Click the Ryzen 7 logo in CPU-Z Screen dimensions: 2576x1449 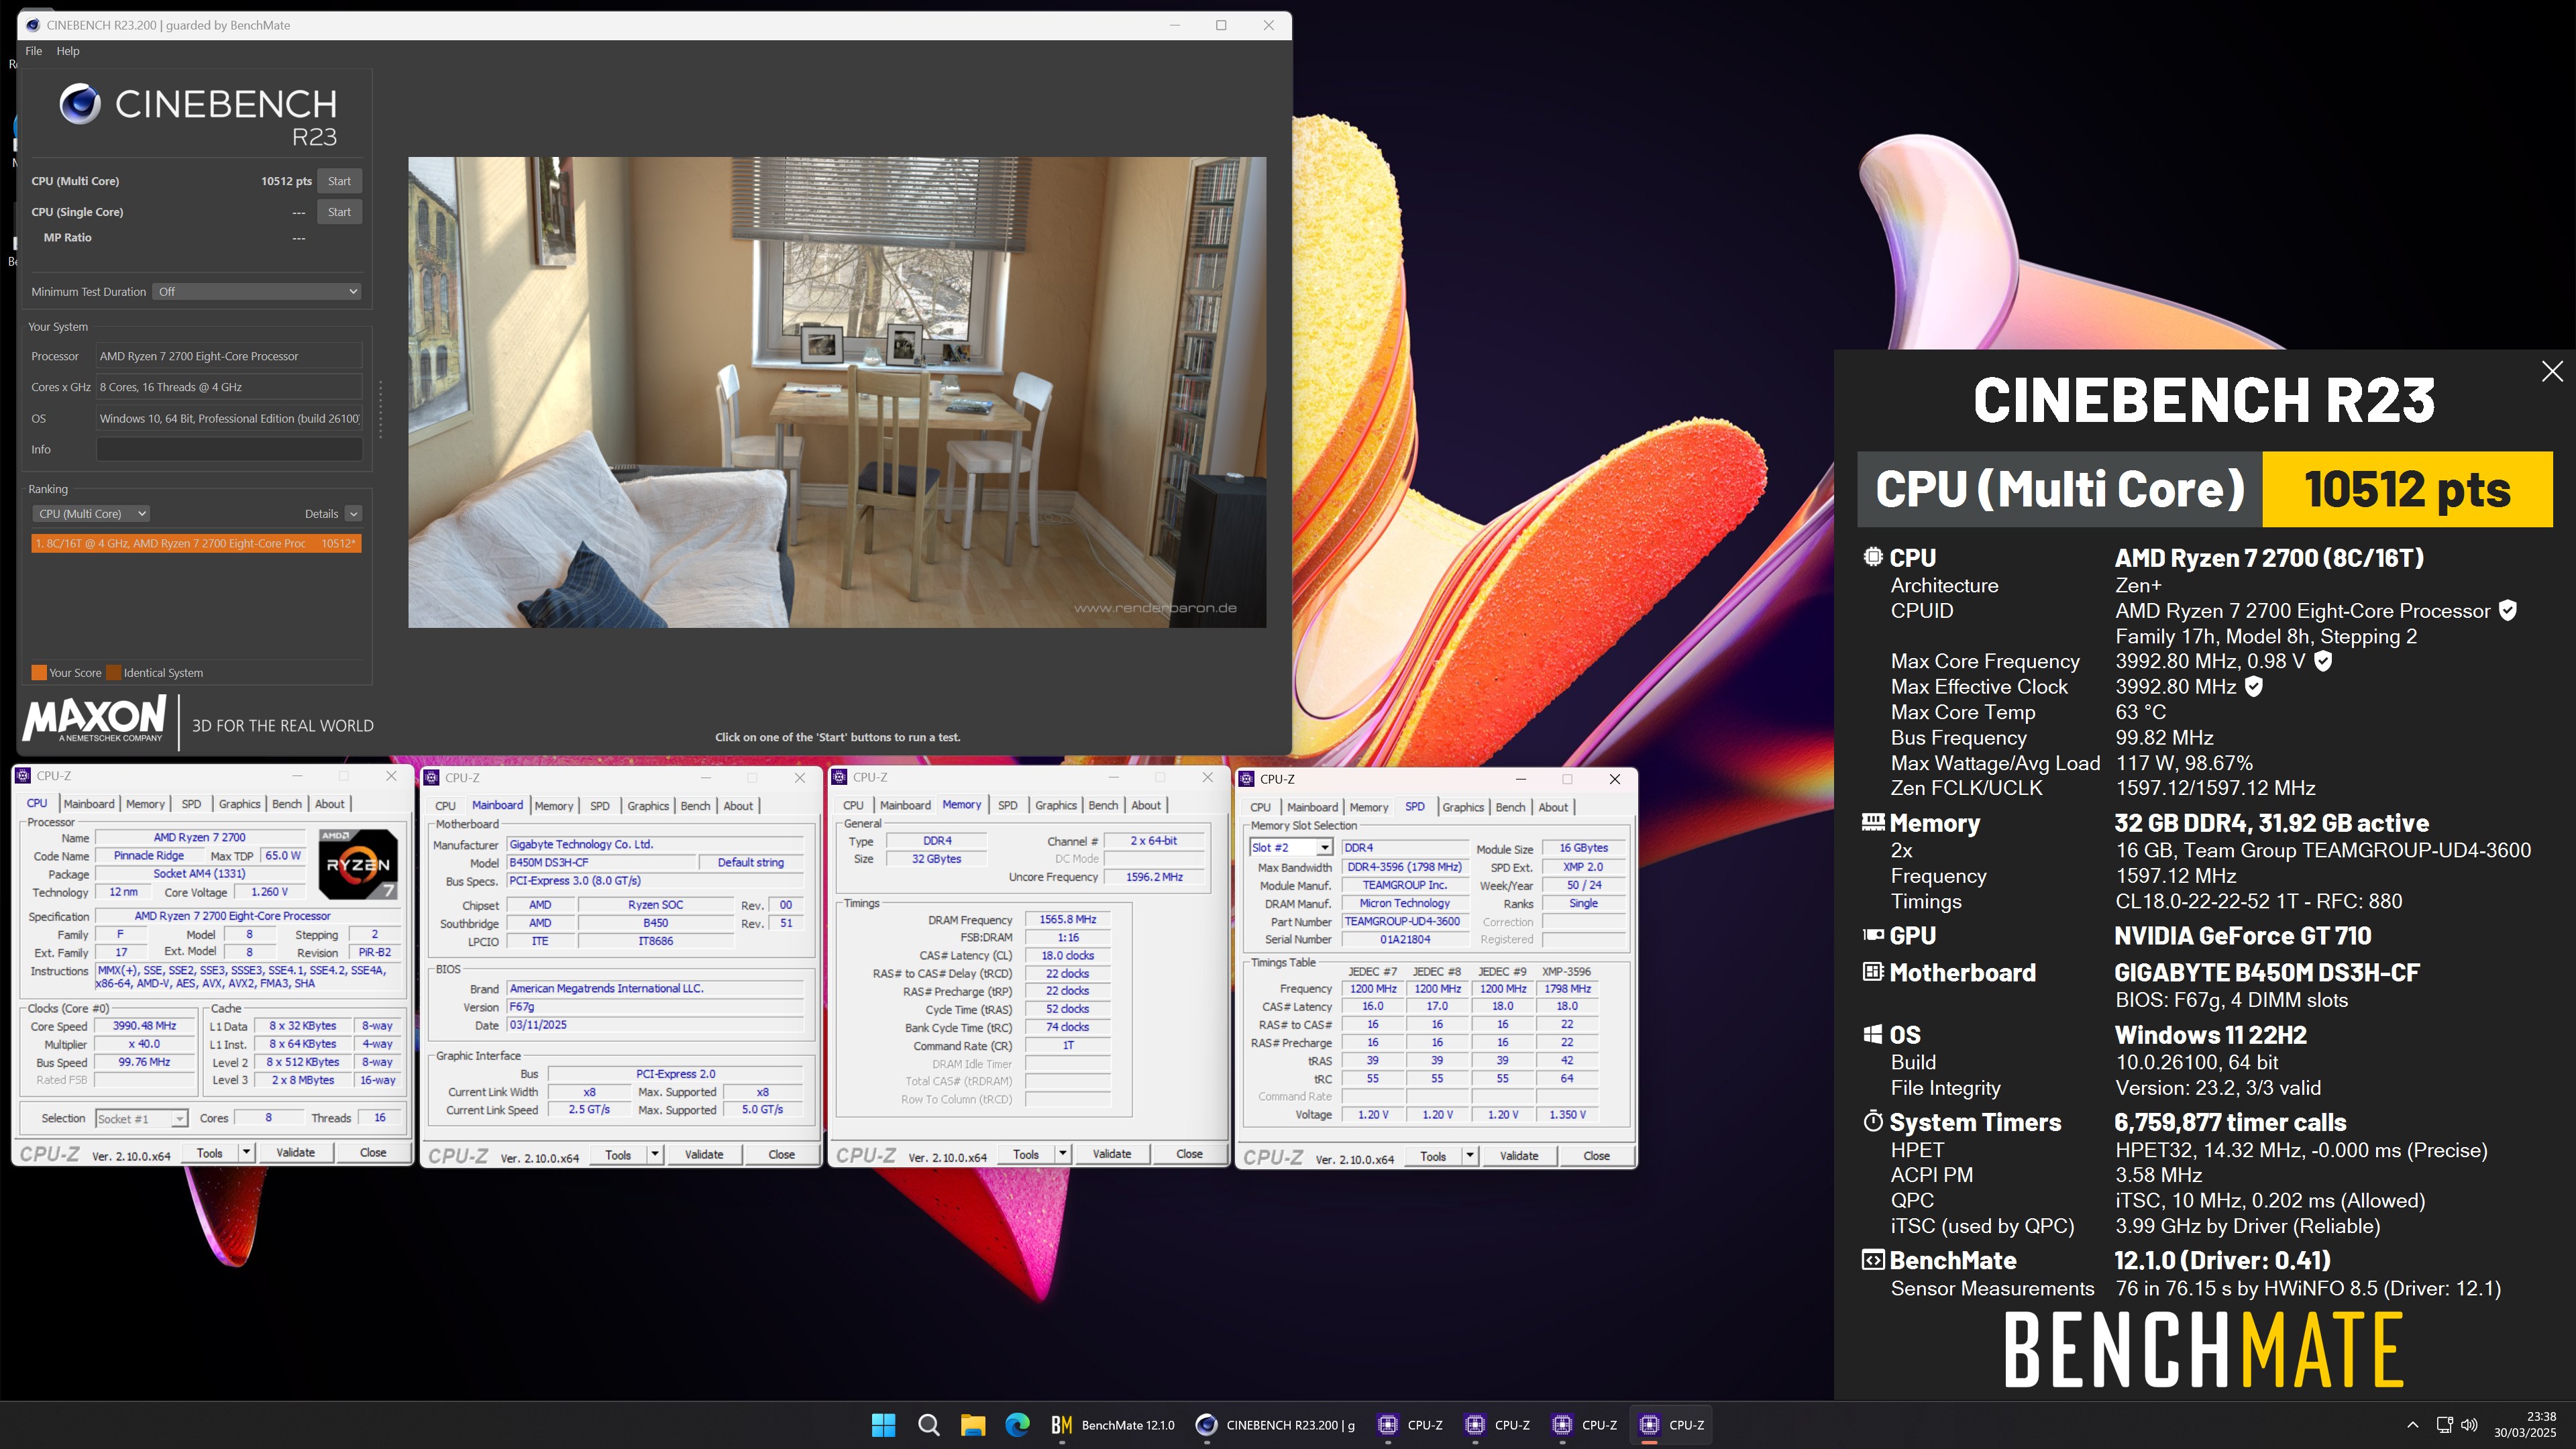(x=358, y=863)
